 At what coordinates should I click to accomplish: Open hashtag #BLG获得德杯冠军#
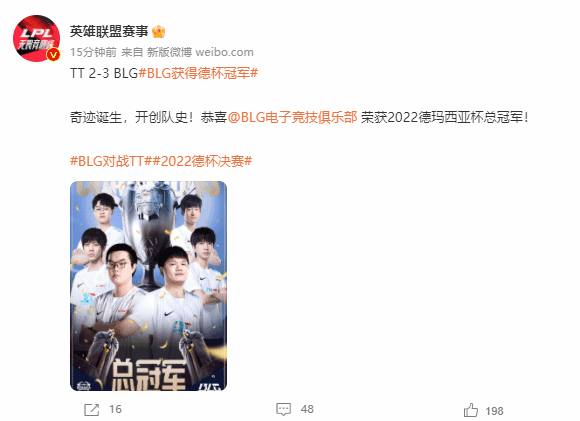198,73
